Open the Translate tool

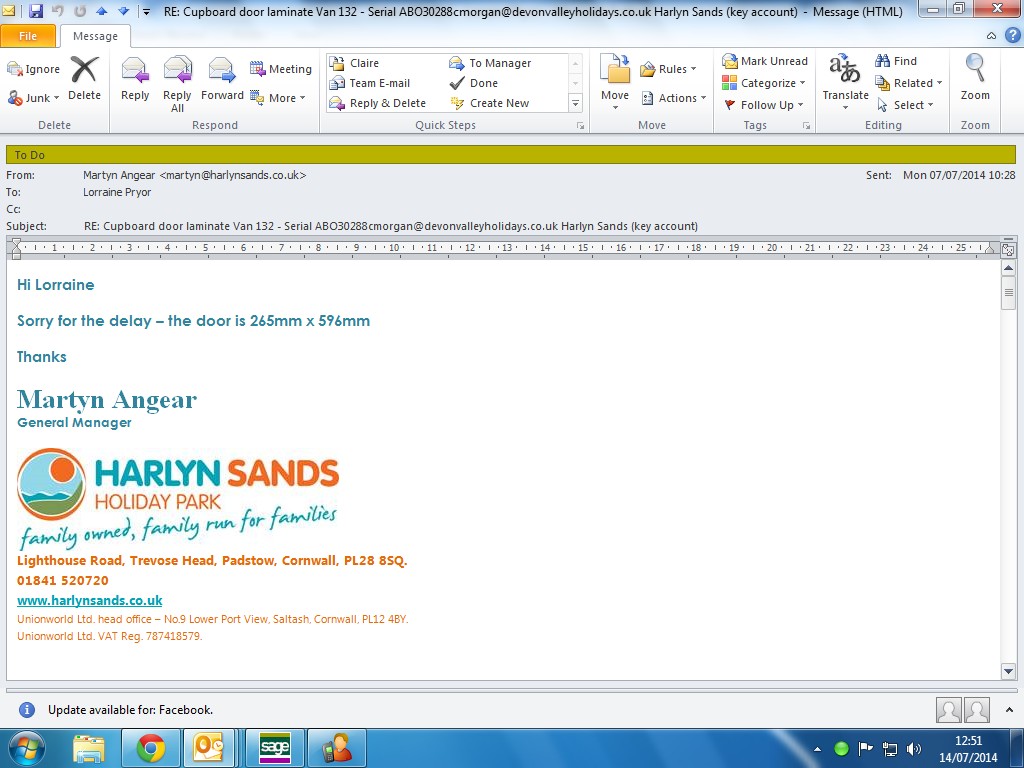click(x=845, y=80)
